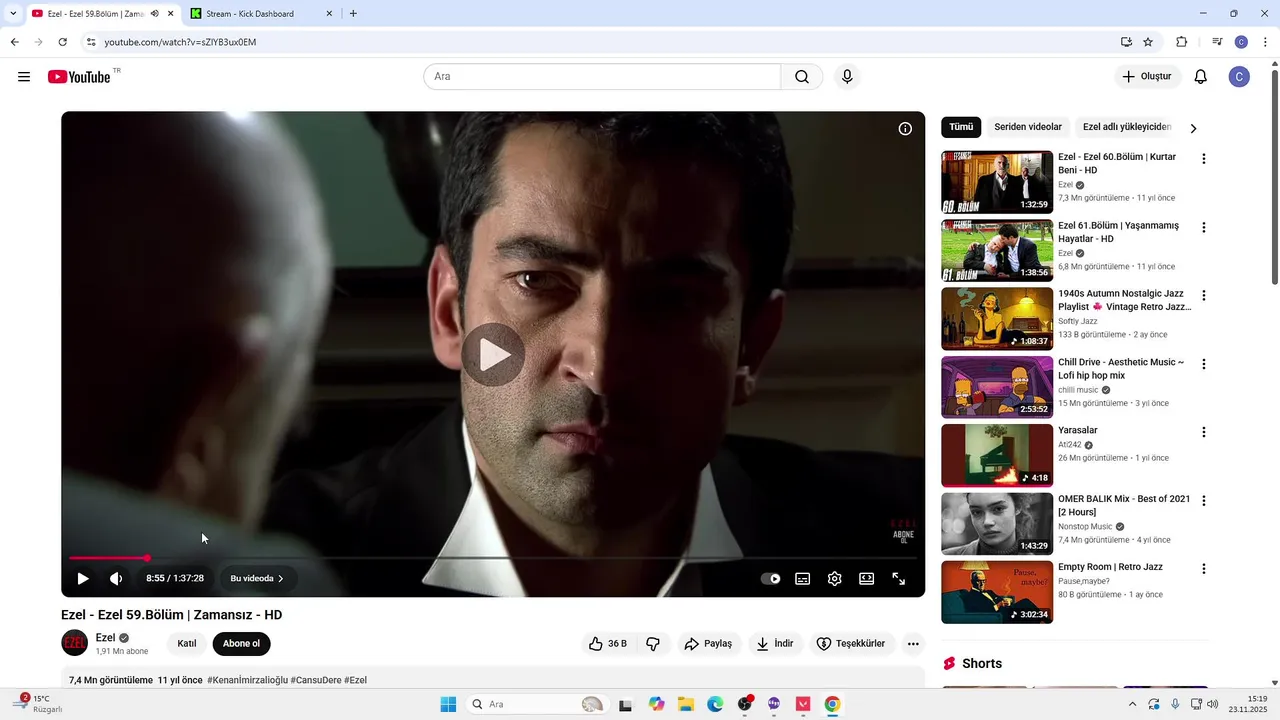Click the #CansuDere hashtag
This screenshot has width=1280, height=720.
(315, 680)
